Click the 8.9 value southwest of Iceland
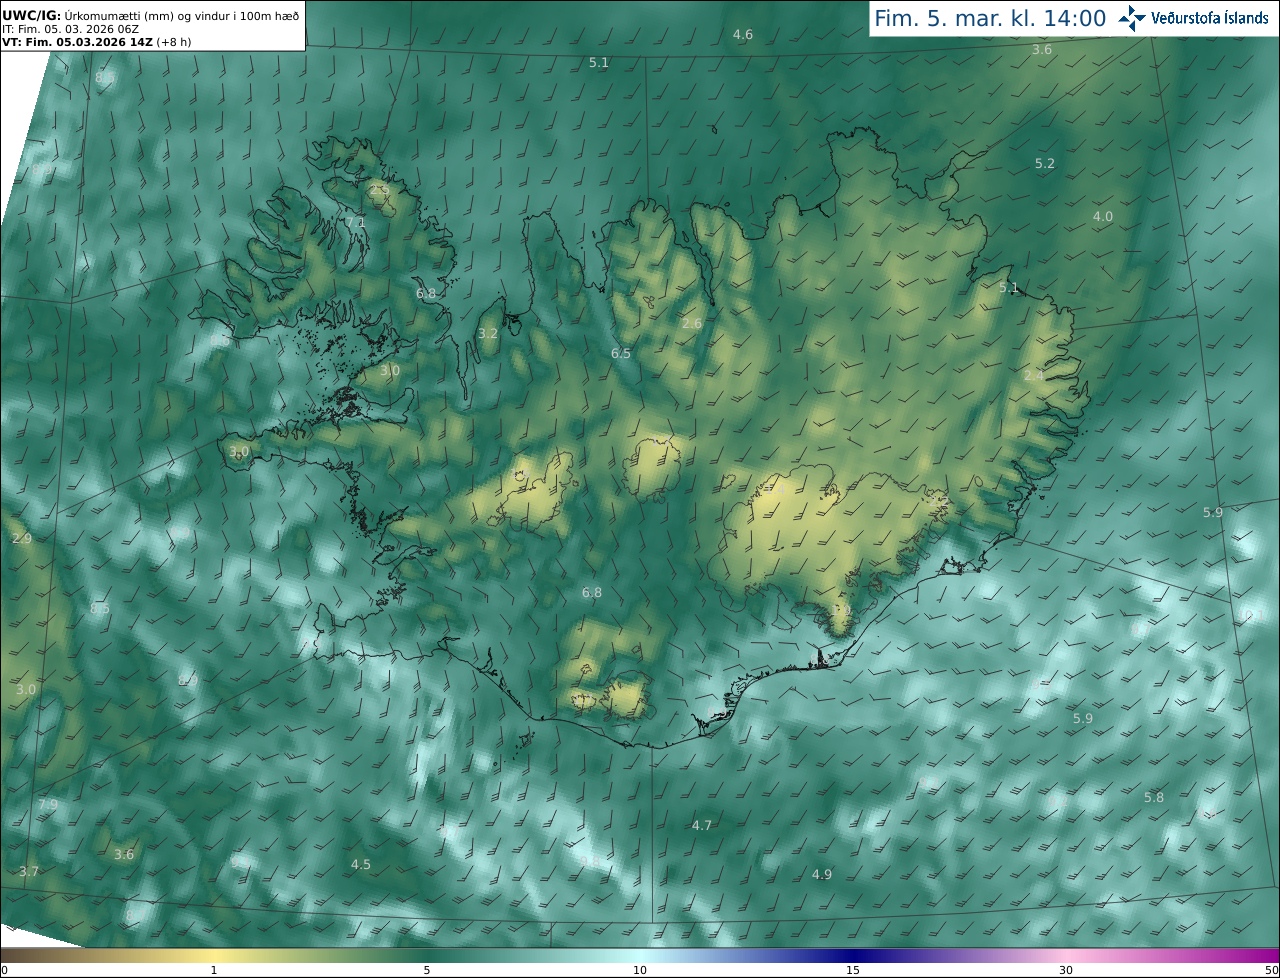This screenshot has height=978, width=1280. tap(187, 680)
